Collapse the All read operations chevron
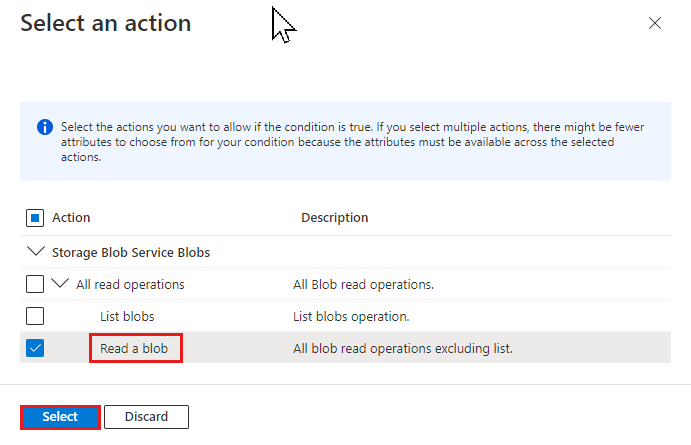The image size is (691, 445). [x=60, y=283]
